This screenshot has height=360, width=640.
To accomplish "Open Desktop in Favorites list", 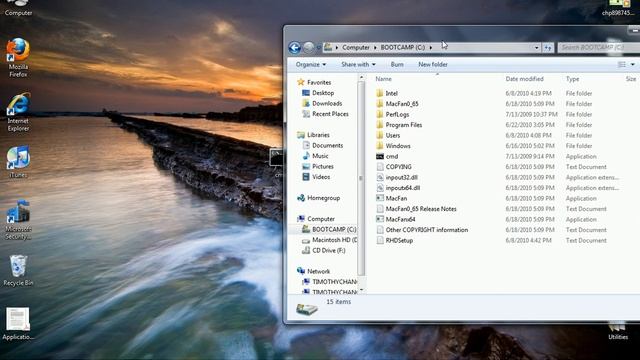I will pos(318,93).
